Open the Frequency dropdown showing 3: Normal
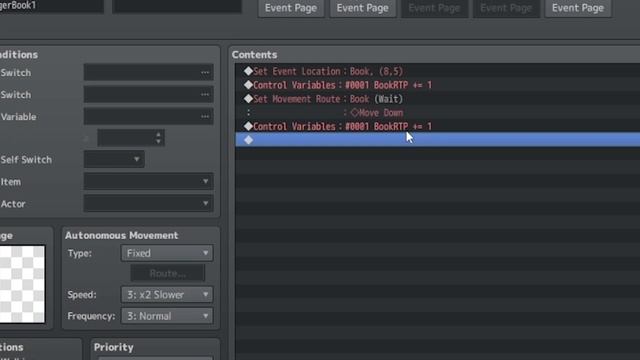 (167, 316)
